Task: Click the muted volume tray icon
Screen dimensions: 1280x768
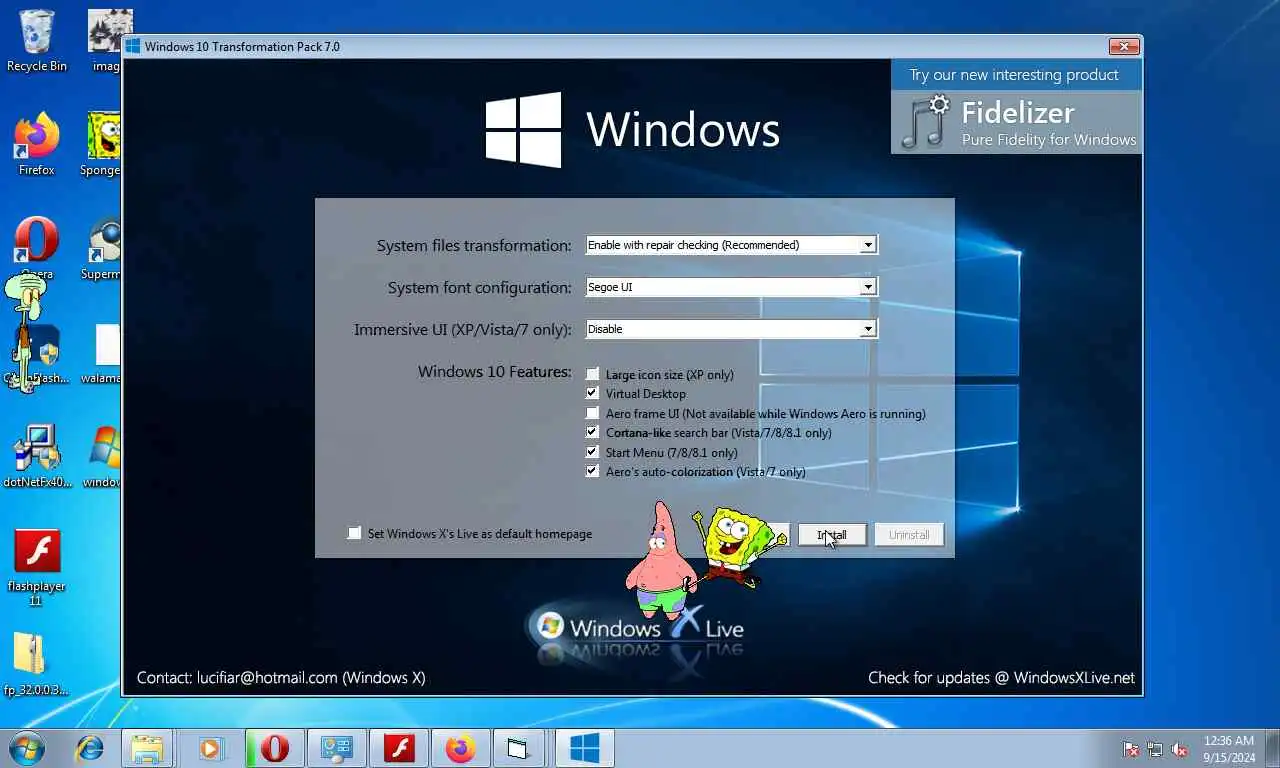Action: click(1179, 749)
